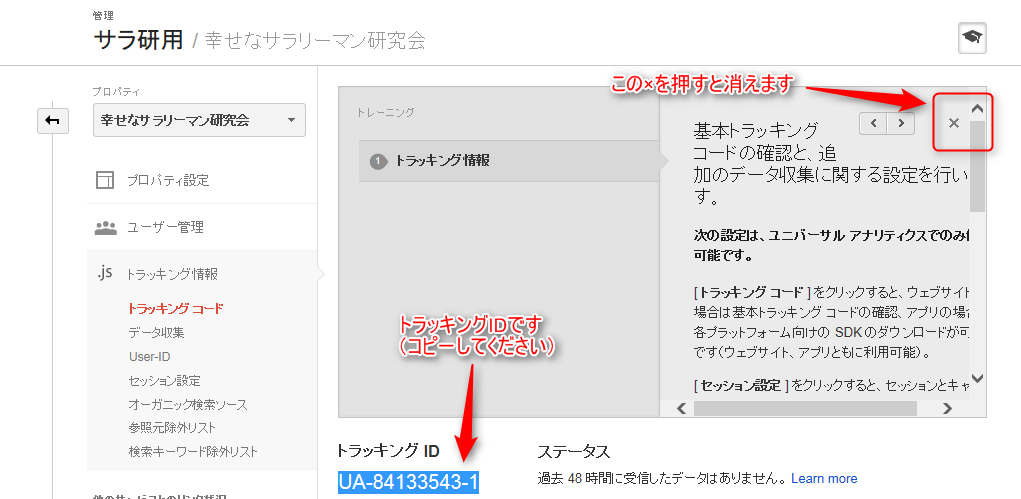Click the training panel scroll down arrow
This screenshot has height=499, width=1021.
(977, 378)
